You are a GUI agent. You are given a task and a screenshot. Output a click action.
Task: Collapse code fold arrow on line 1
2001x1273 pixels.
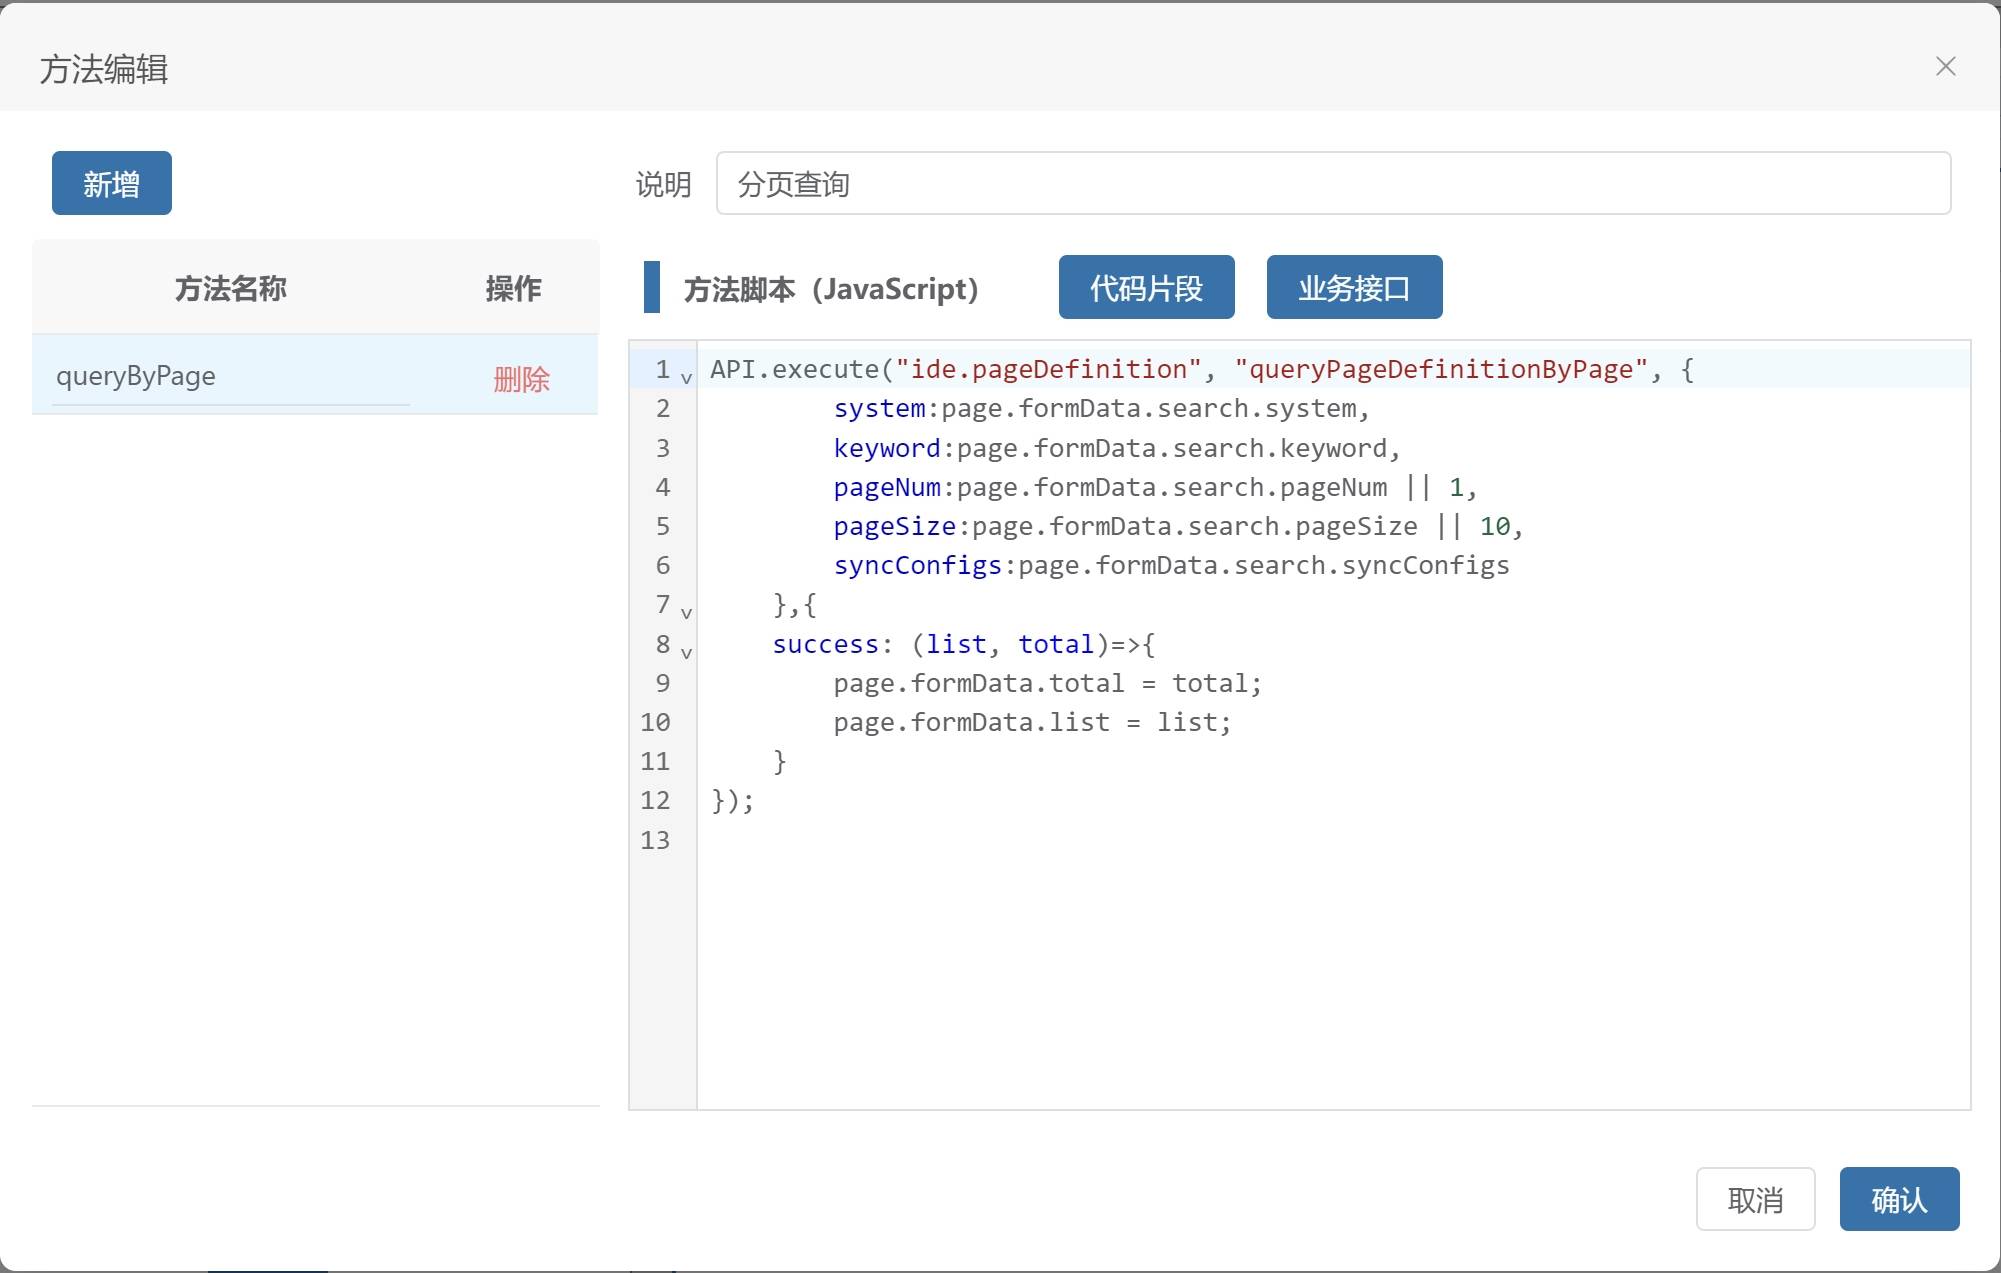click(x=686, y=378)
